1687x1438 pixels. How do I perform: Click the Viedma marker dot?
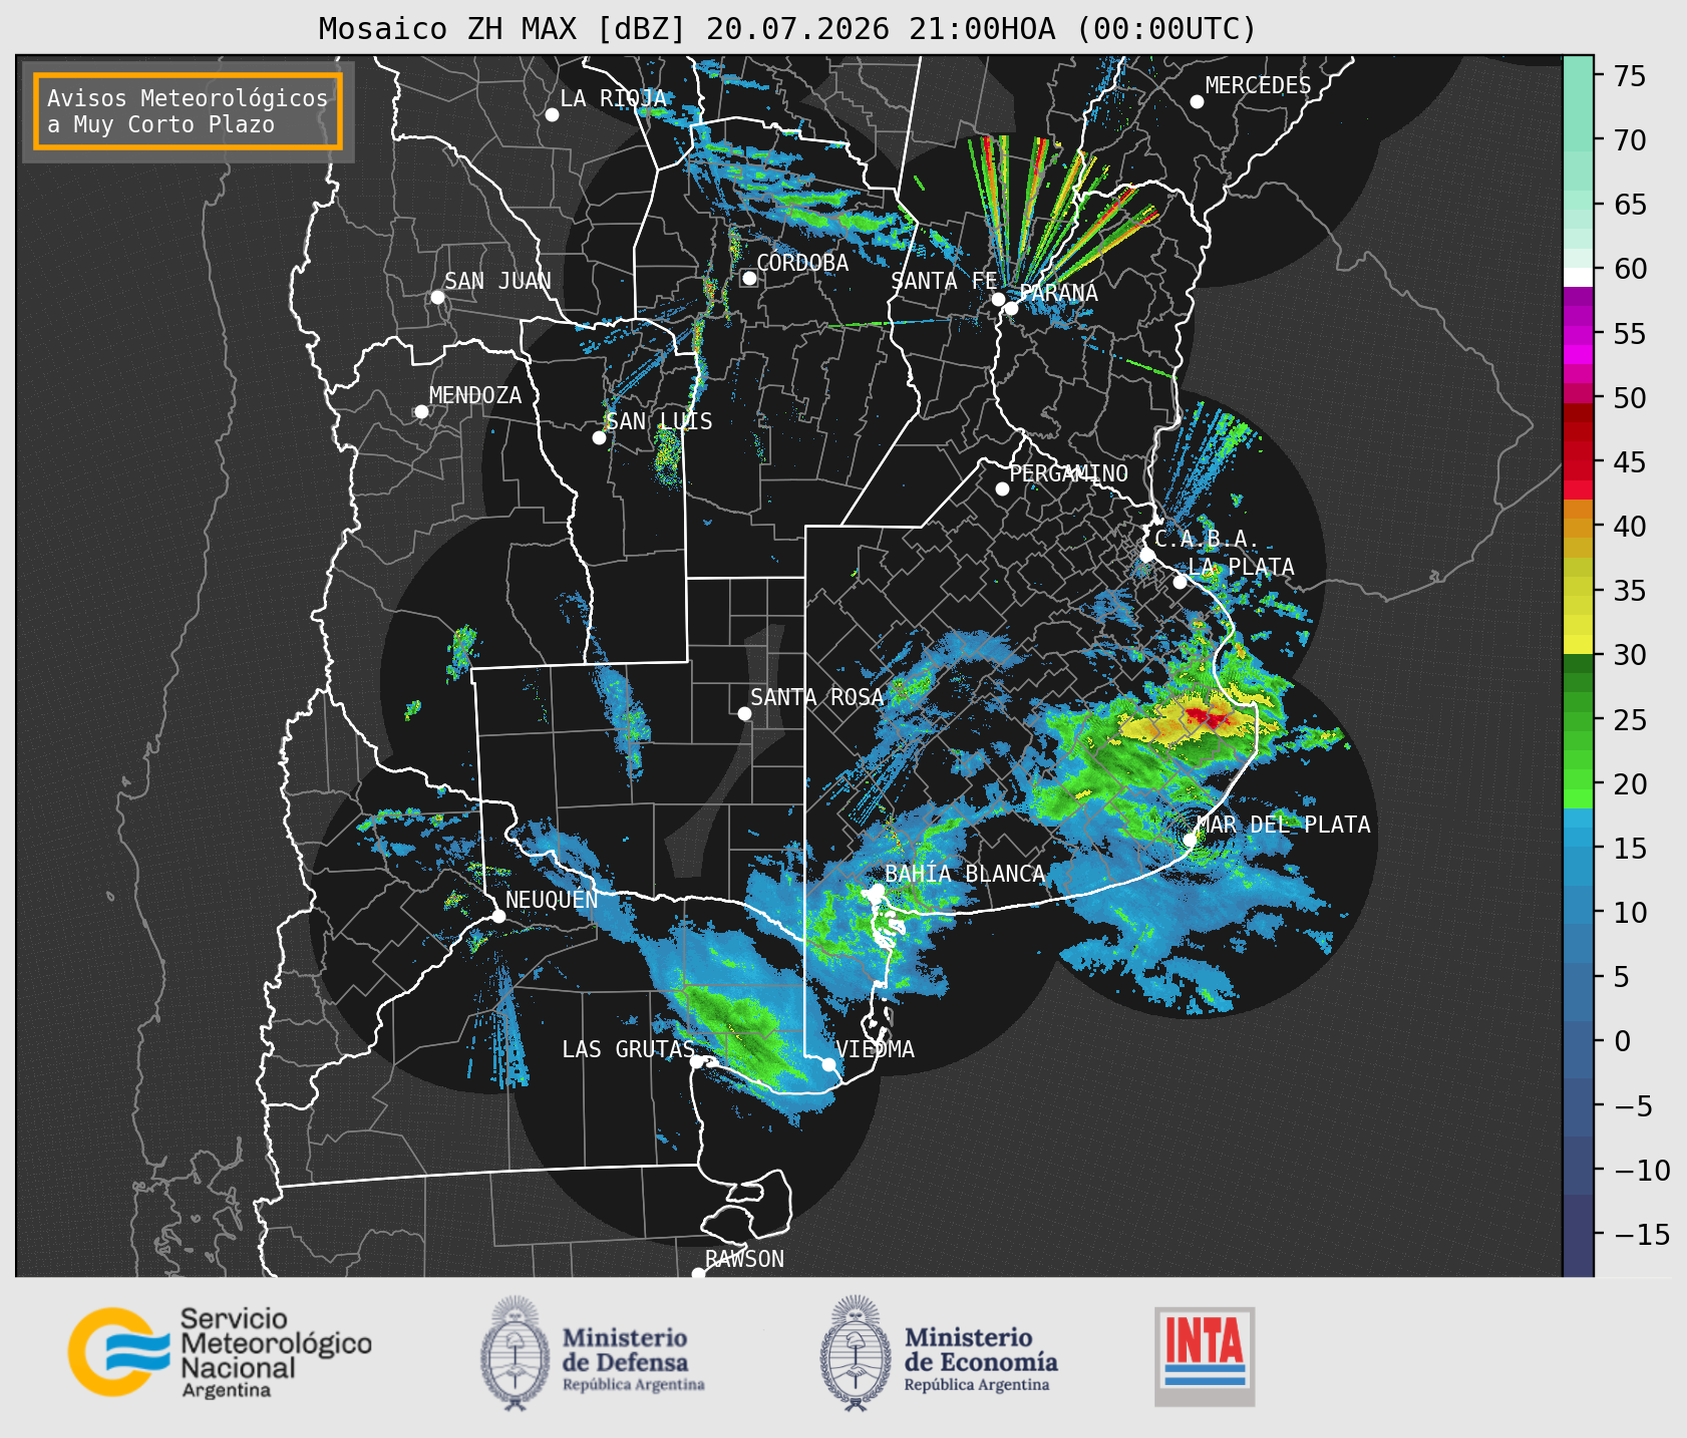(x=828, y=1064)
